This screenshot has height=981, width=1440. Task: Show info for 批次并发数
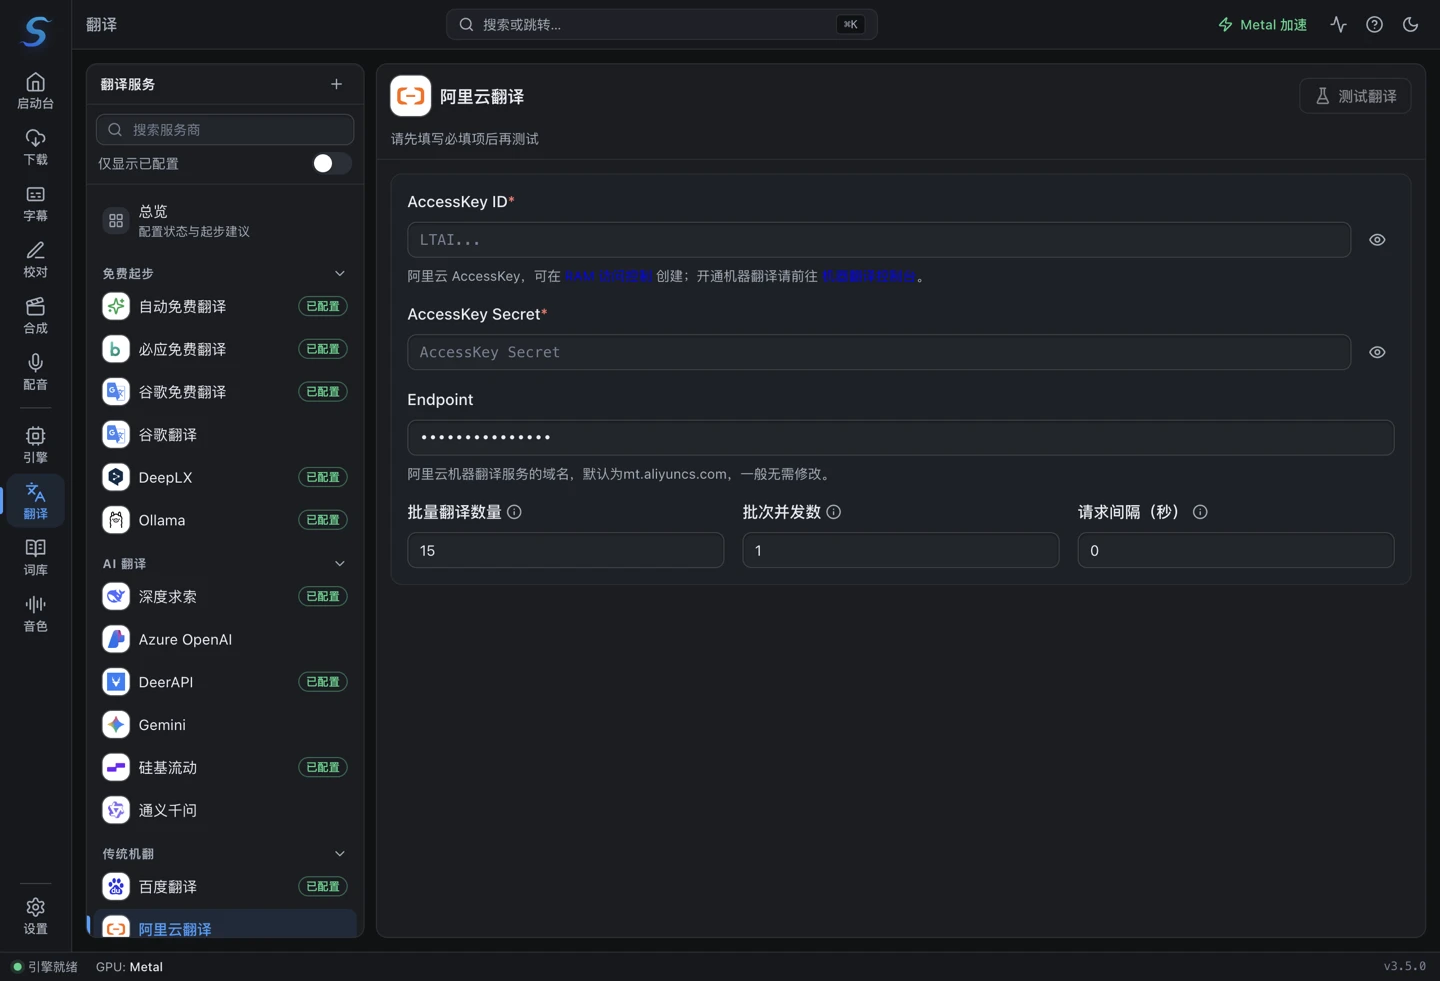(834, 512)
